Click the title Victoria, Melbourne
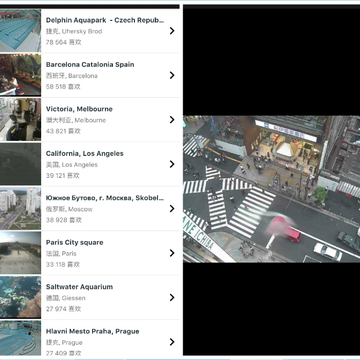360x360 pixels. point(79,109)
